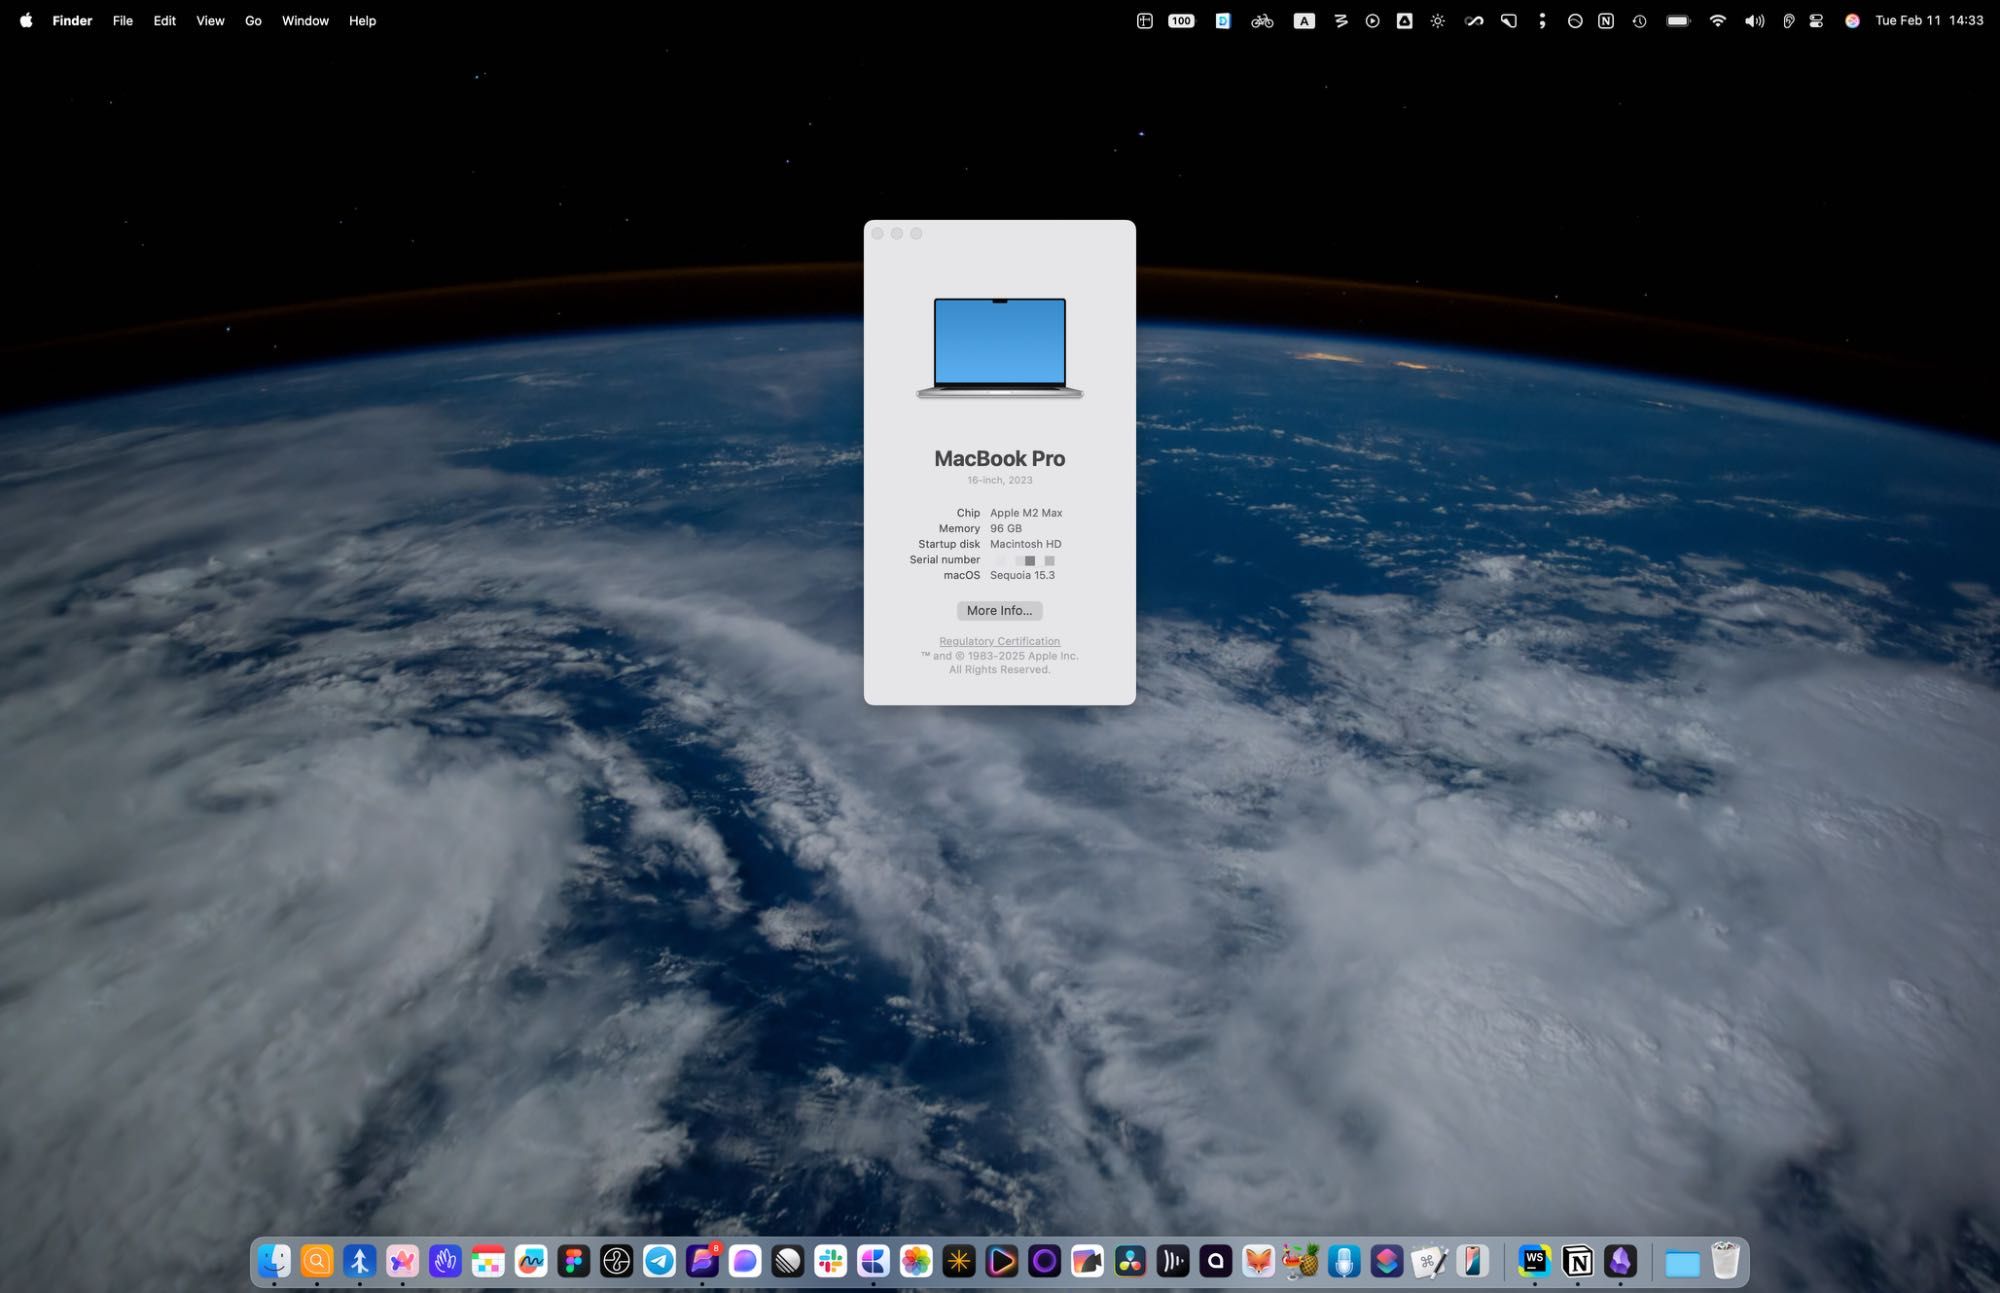The image size is (2000, 1293).
Task: Open the orange magnifier app in Dock
Action: point(317,1261)
